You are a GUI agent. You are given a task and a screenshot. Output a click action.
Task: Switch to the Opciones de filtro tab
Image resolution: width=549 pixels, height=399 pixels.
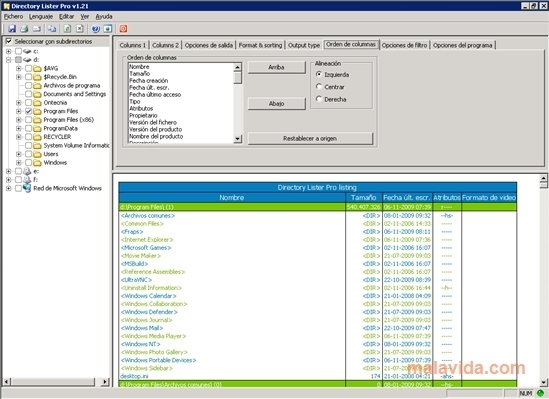404,45
